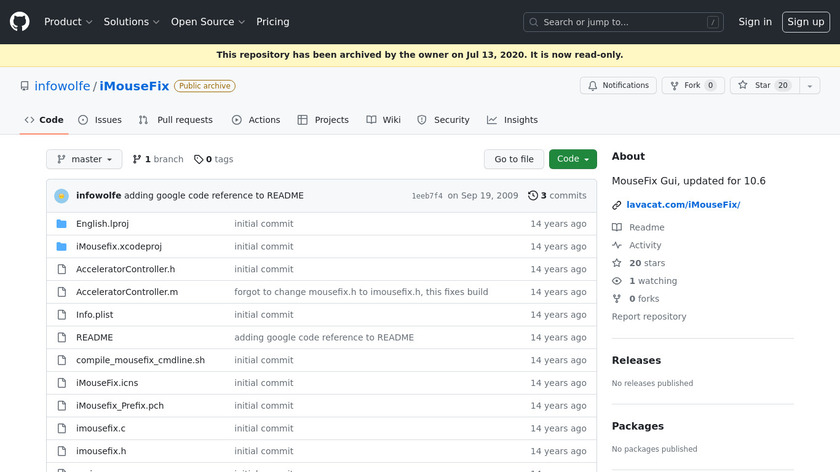Expand the Product menu

click(68, 22)
